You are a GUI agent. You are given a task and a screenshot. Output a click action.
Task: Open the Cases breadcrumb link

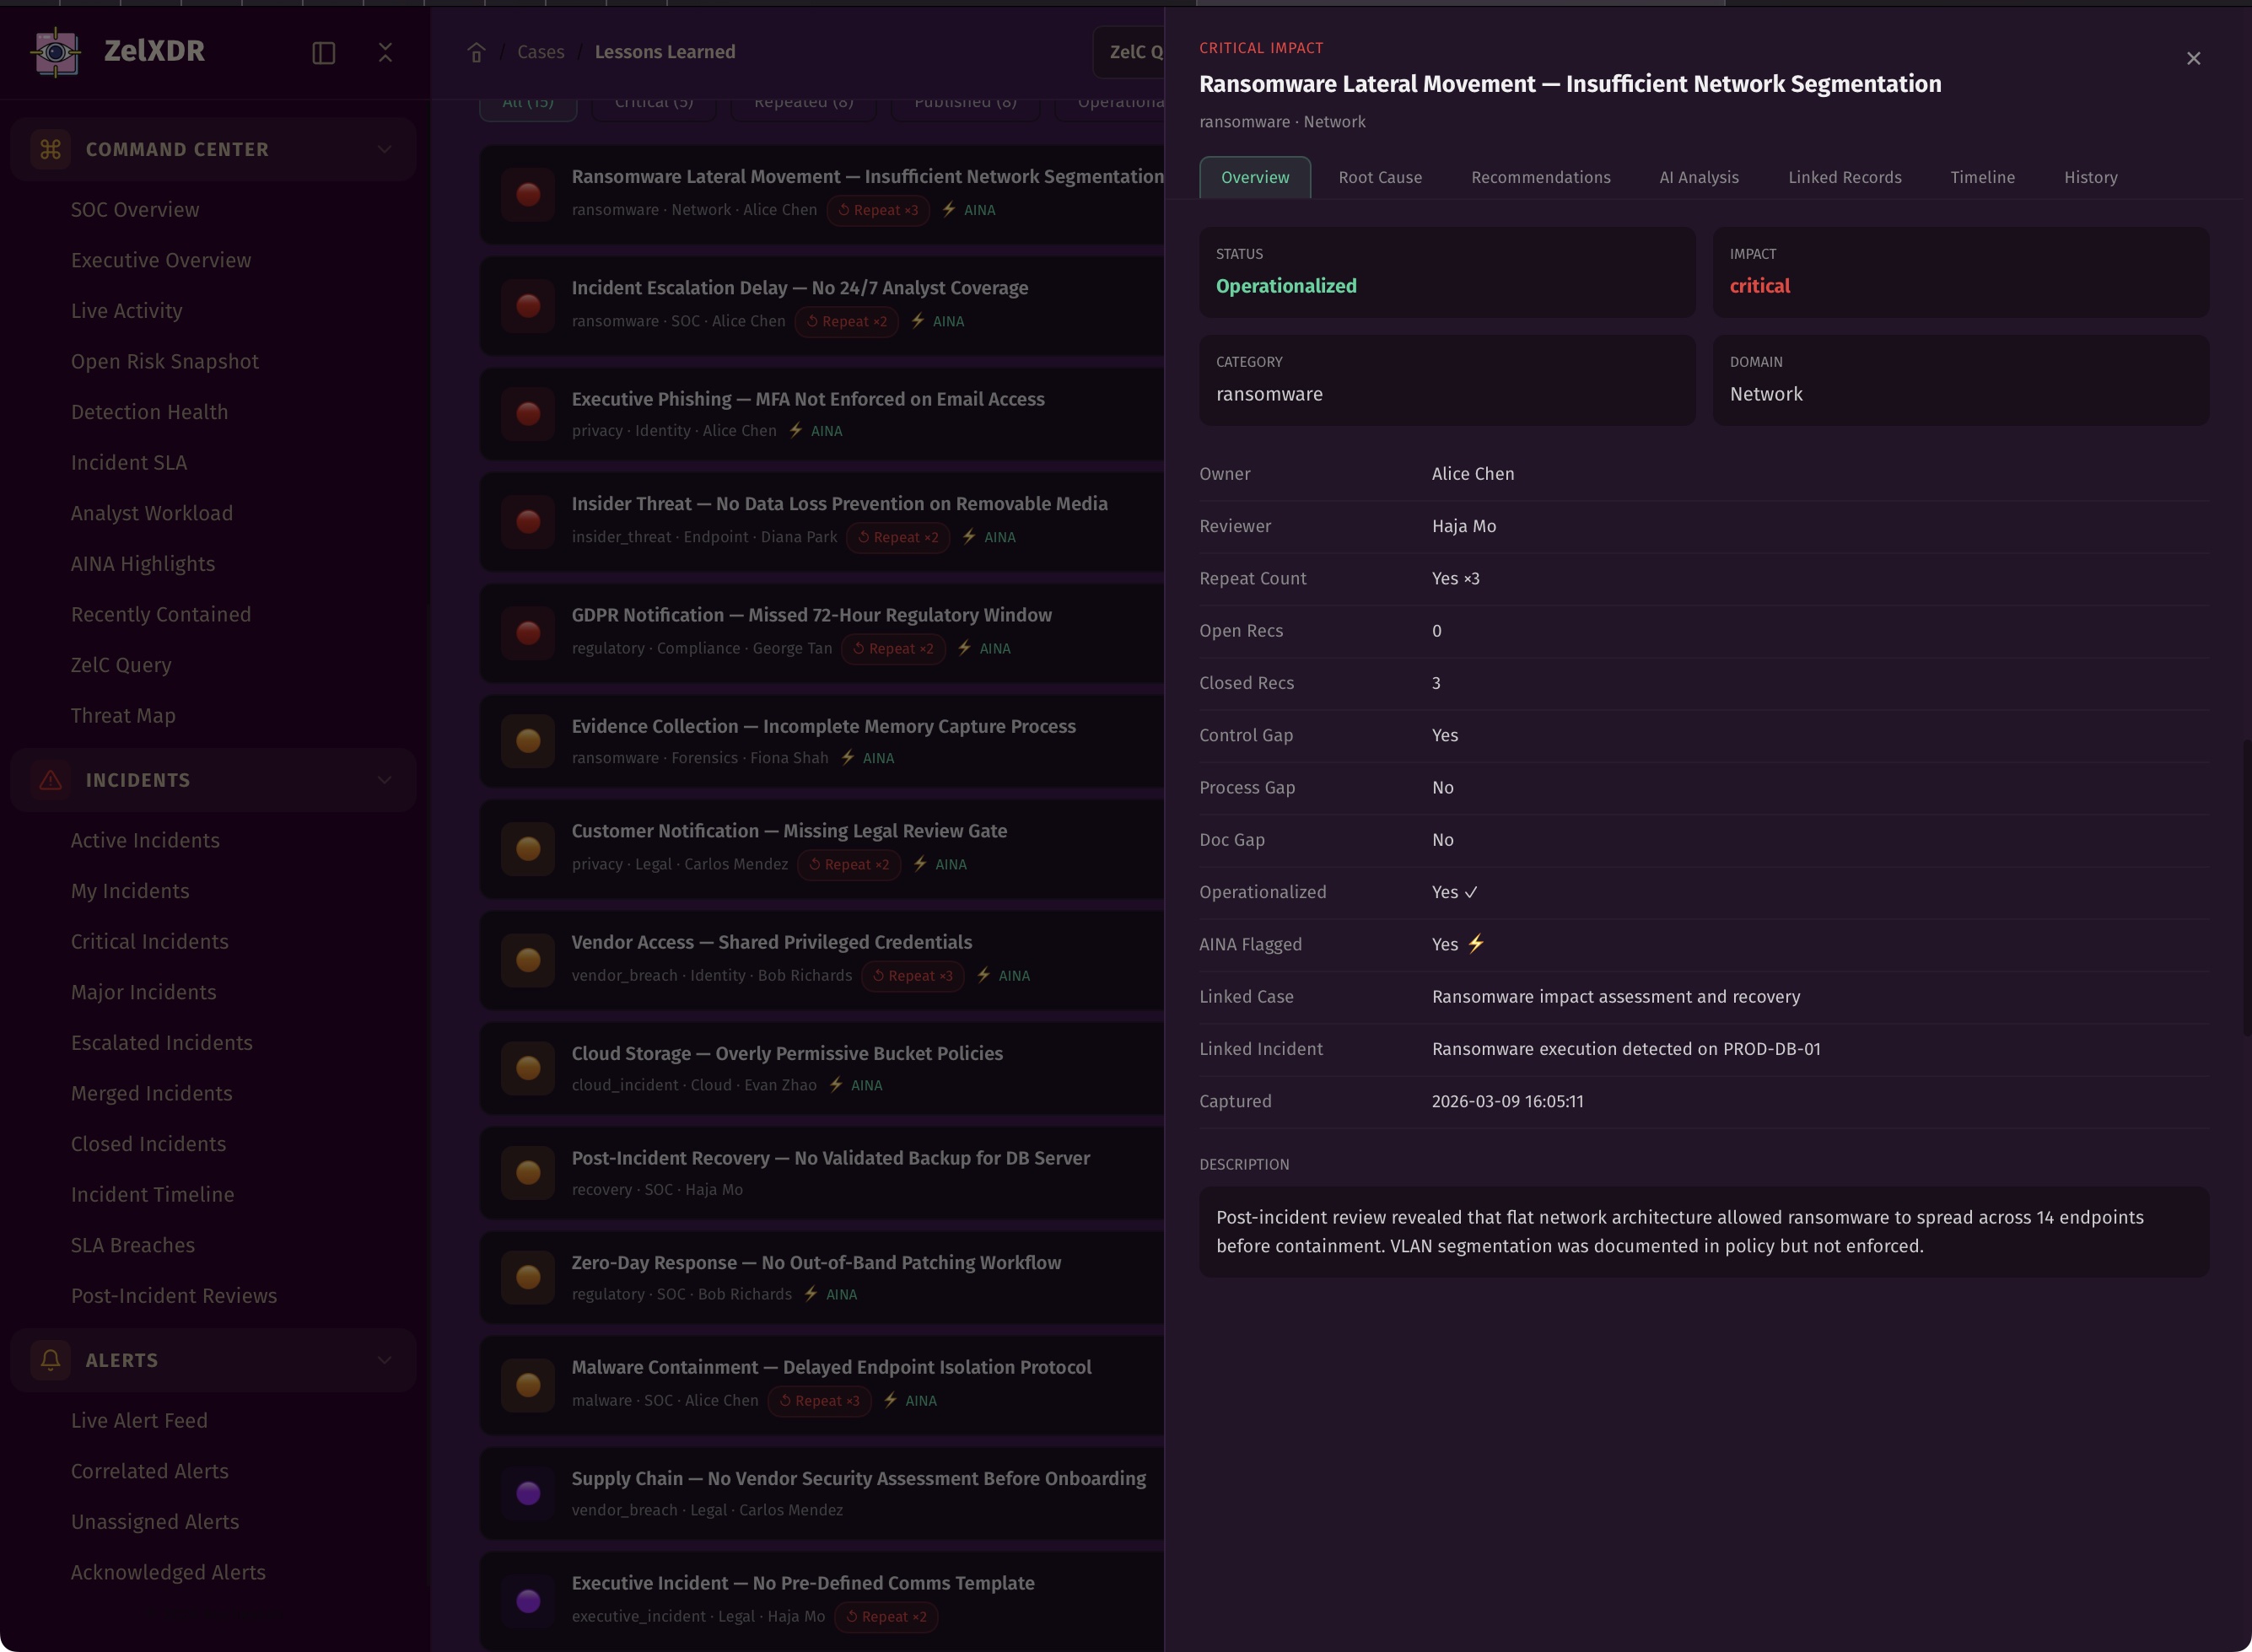[x=540, y=52]
